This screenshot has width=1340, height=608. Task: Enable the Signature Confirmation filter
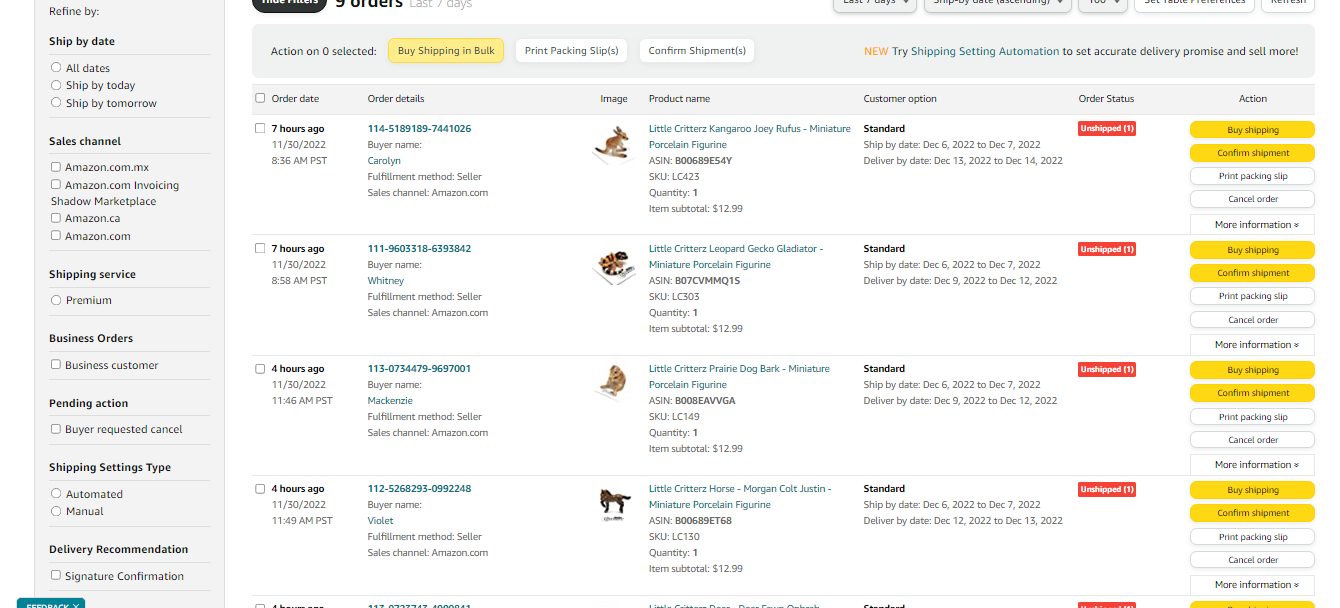pos(56,576)
